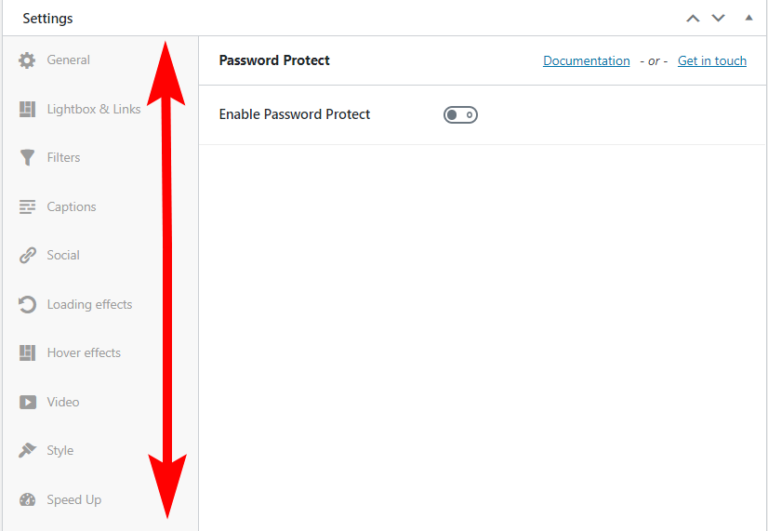Move Settings panel down with chevron
Screen dimensions: 768x531
[718, 19]
